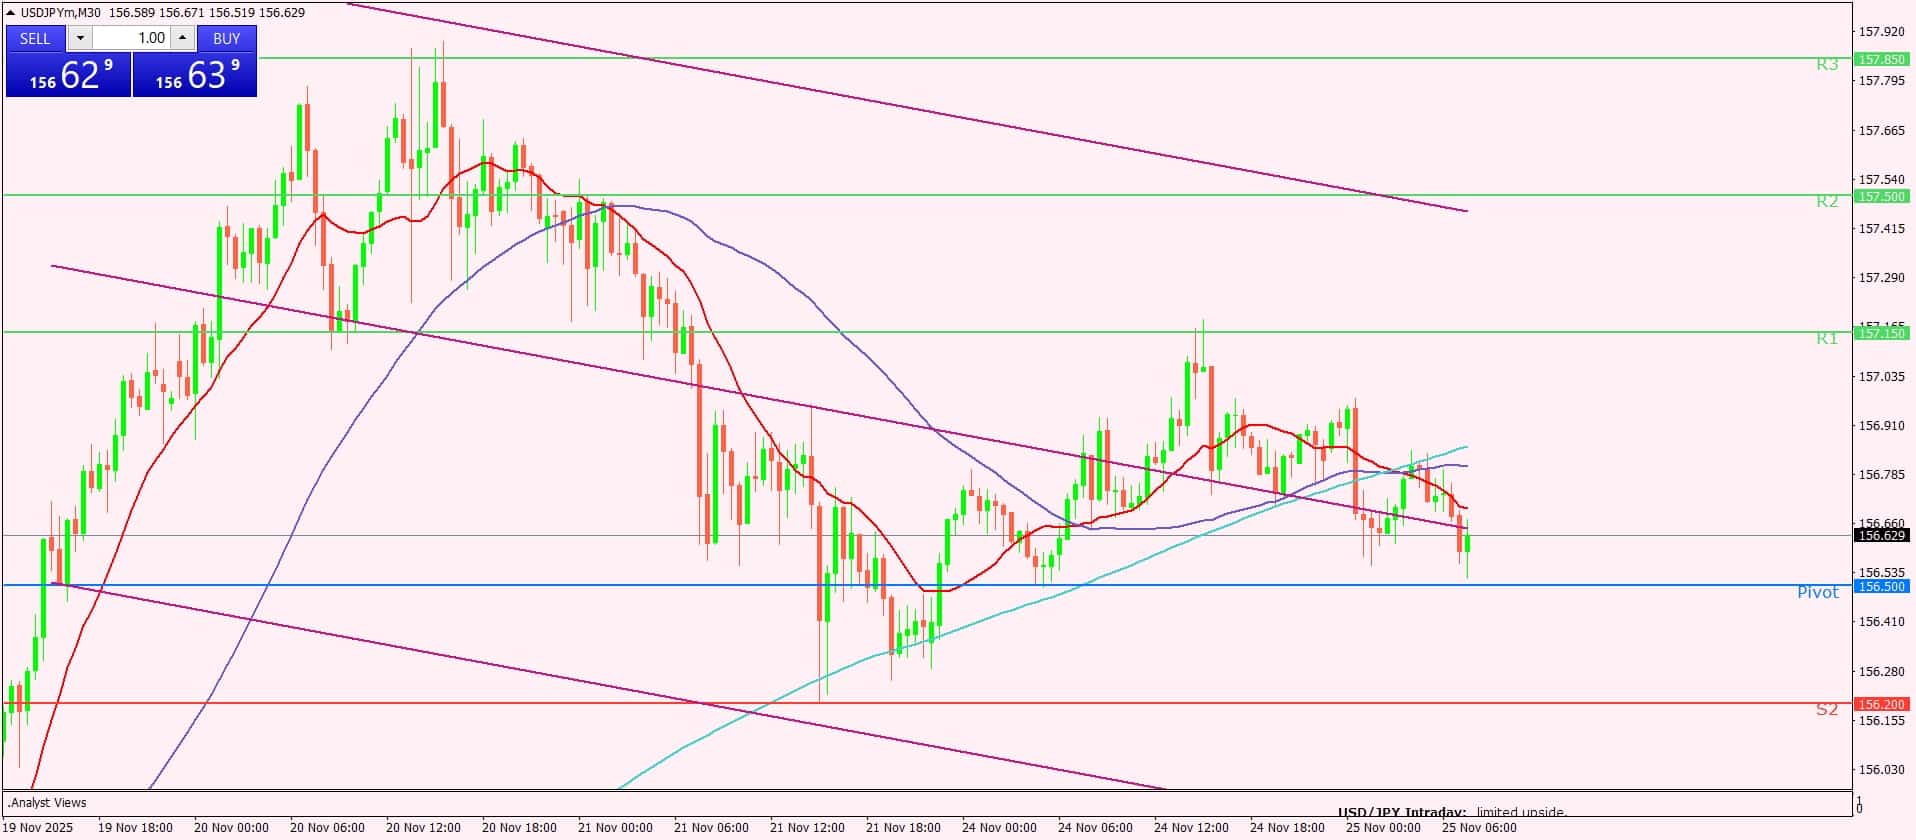Image resolution: width=1916 pixels, height=840 pixels.
Task: Click the 156.280 price axis value
Action: tap(1881, 672)
